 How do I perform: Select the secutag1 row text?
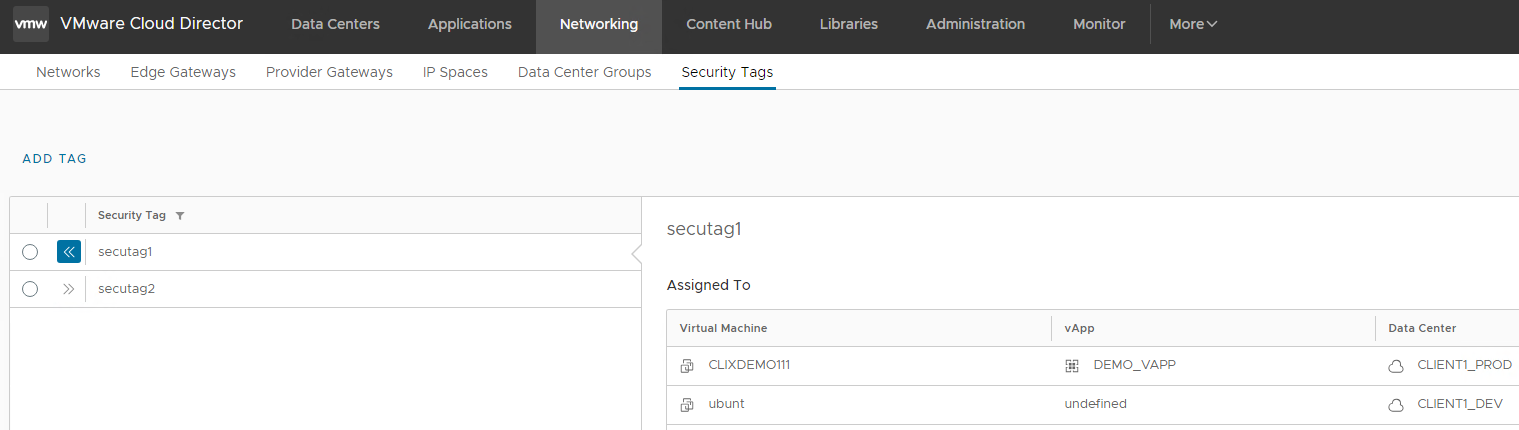tap(125, 252)
